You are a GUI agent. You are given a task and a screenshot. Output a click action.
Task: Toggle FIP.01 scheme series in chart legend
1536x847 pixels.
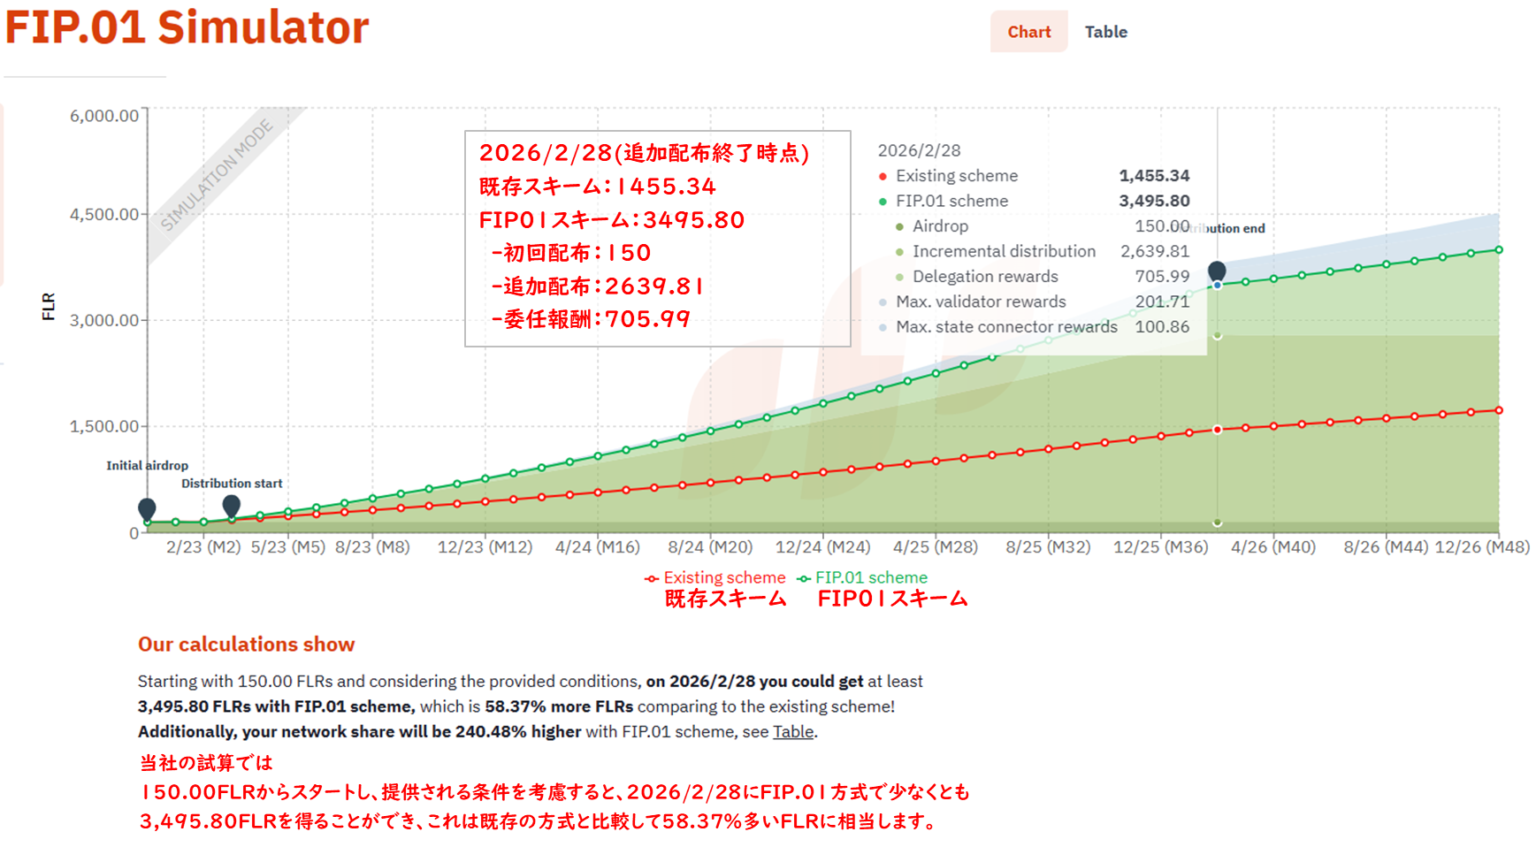tap(862, 578)
